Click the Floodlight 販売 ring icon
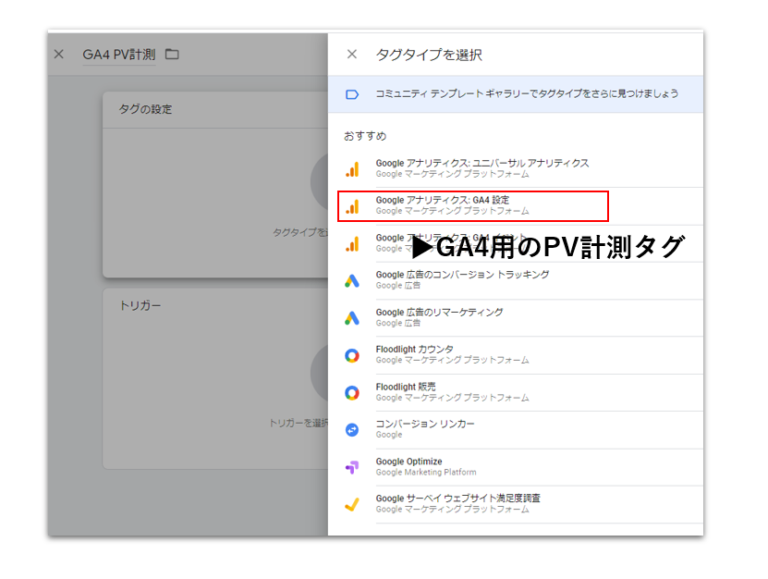The height and width of the screenshot is (579, 768). (x=352, y=392)
